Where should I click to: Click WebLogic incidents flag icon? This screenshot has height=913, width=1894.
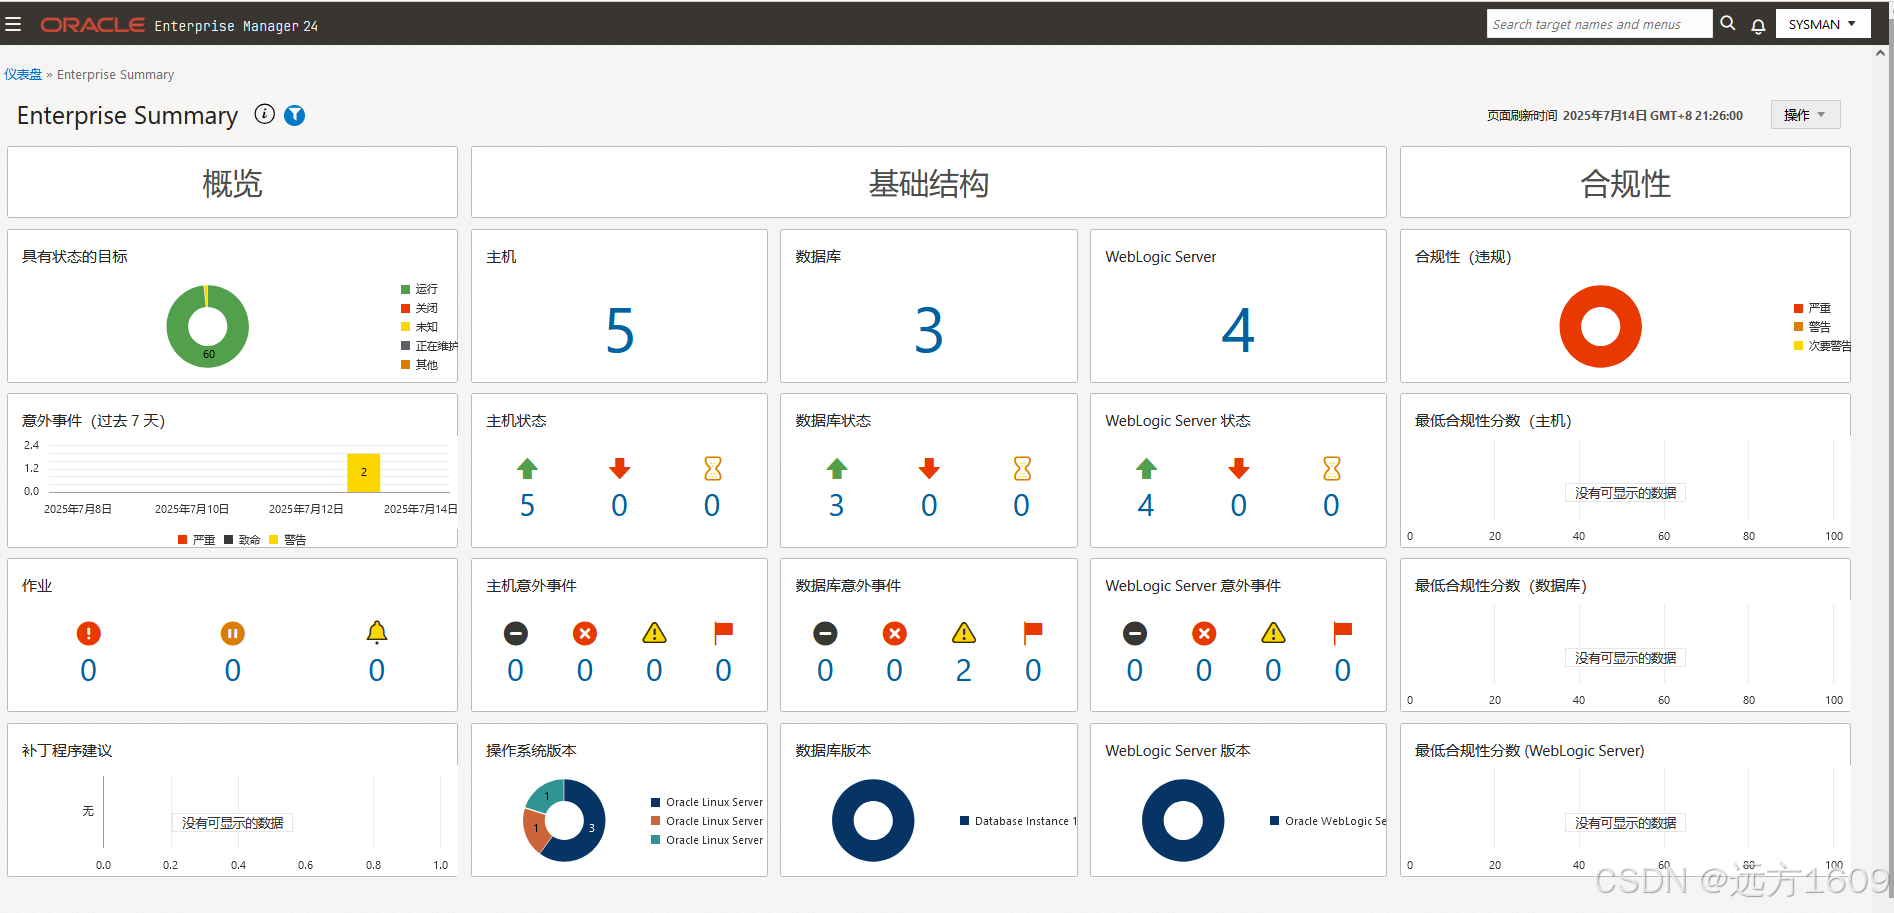click(1343, 633)
